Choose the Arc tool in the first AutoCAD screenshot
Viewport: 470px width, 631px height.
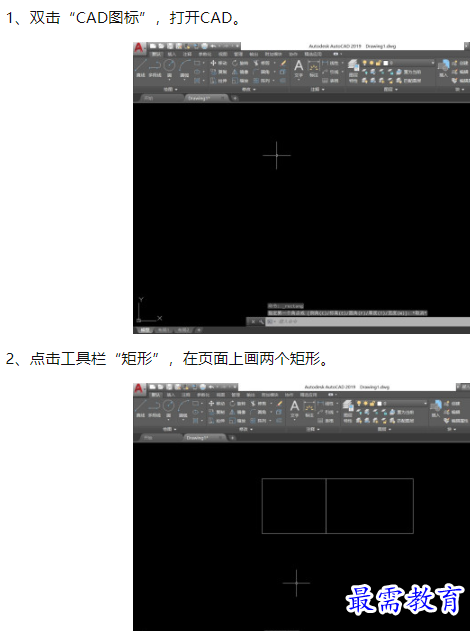[185, 68]
